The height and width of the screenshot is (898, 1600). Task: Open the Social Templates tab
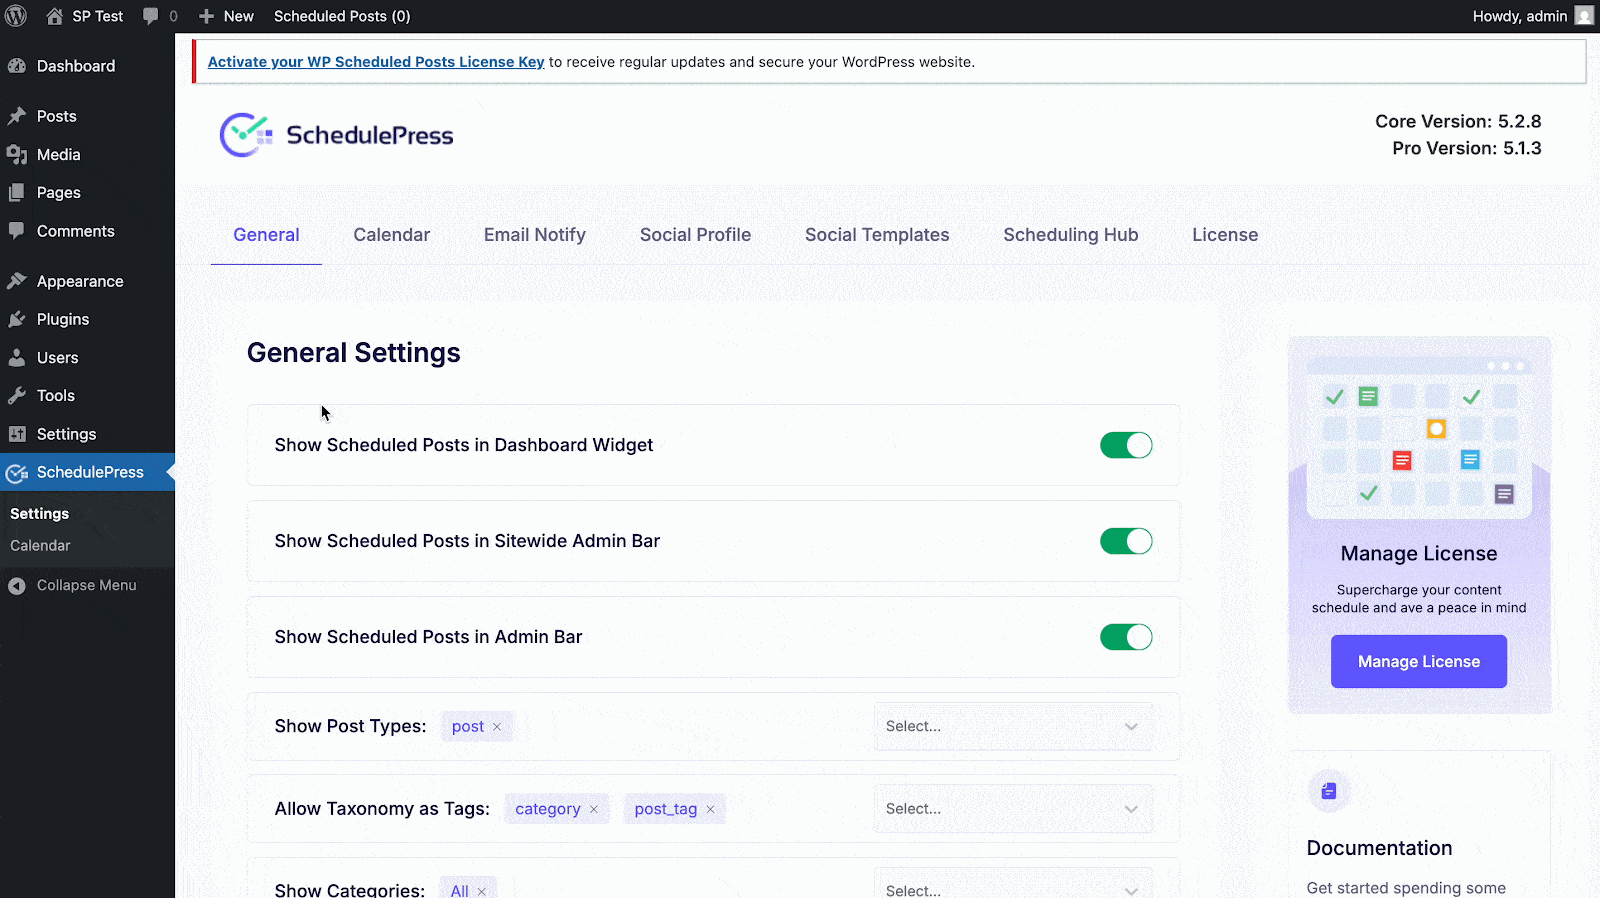coord(877,235)
